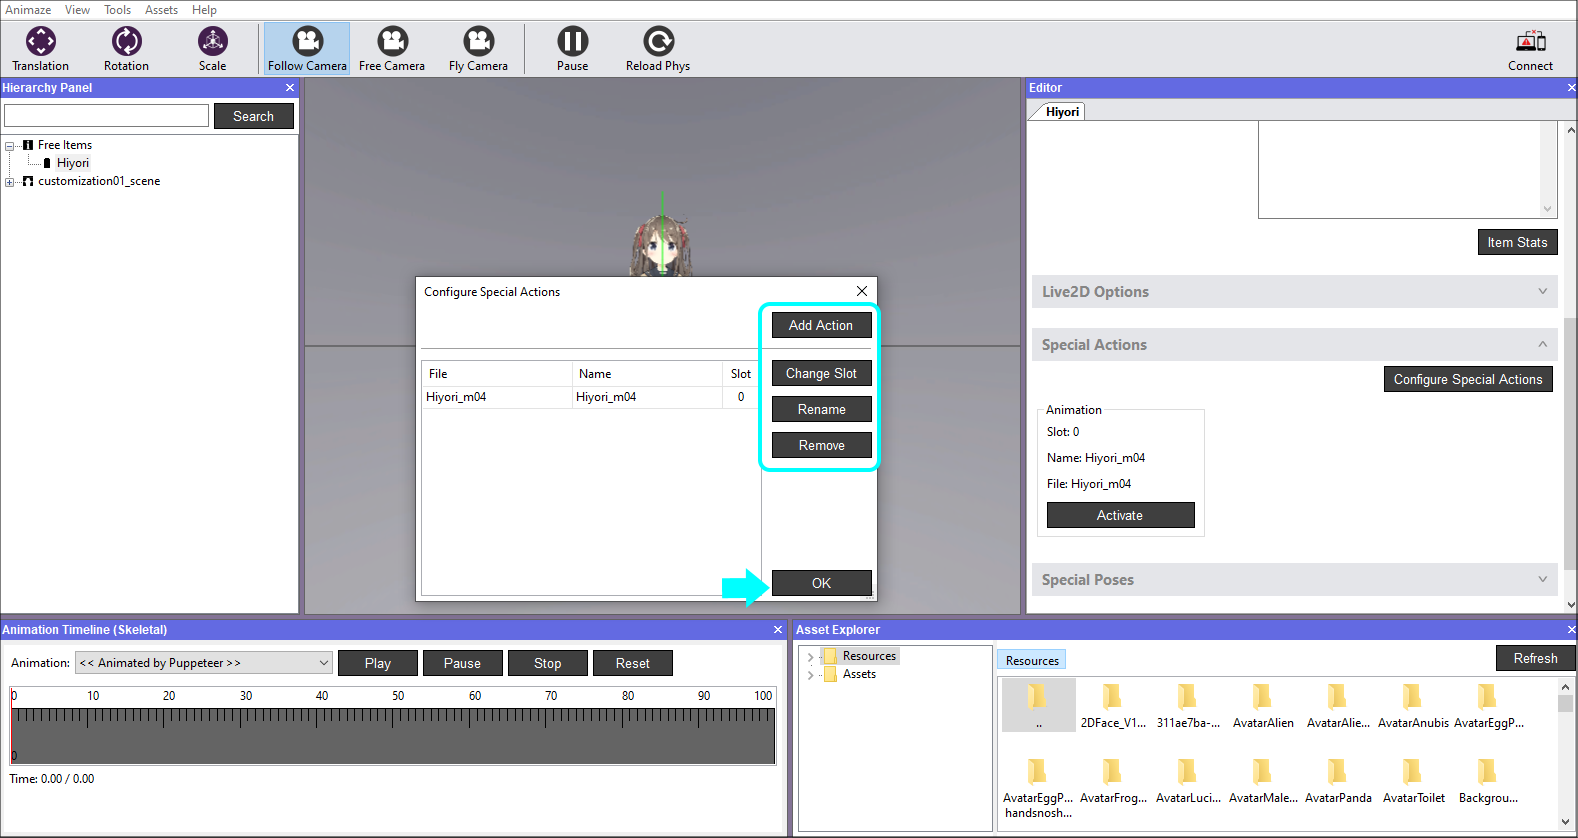
Task: Open the 2DFace_V1 folder
Action: coord(1112,705)
